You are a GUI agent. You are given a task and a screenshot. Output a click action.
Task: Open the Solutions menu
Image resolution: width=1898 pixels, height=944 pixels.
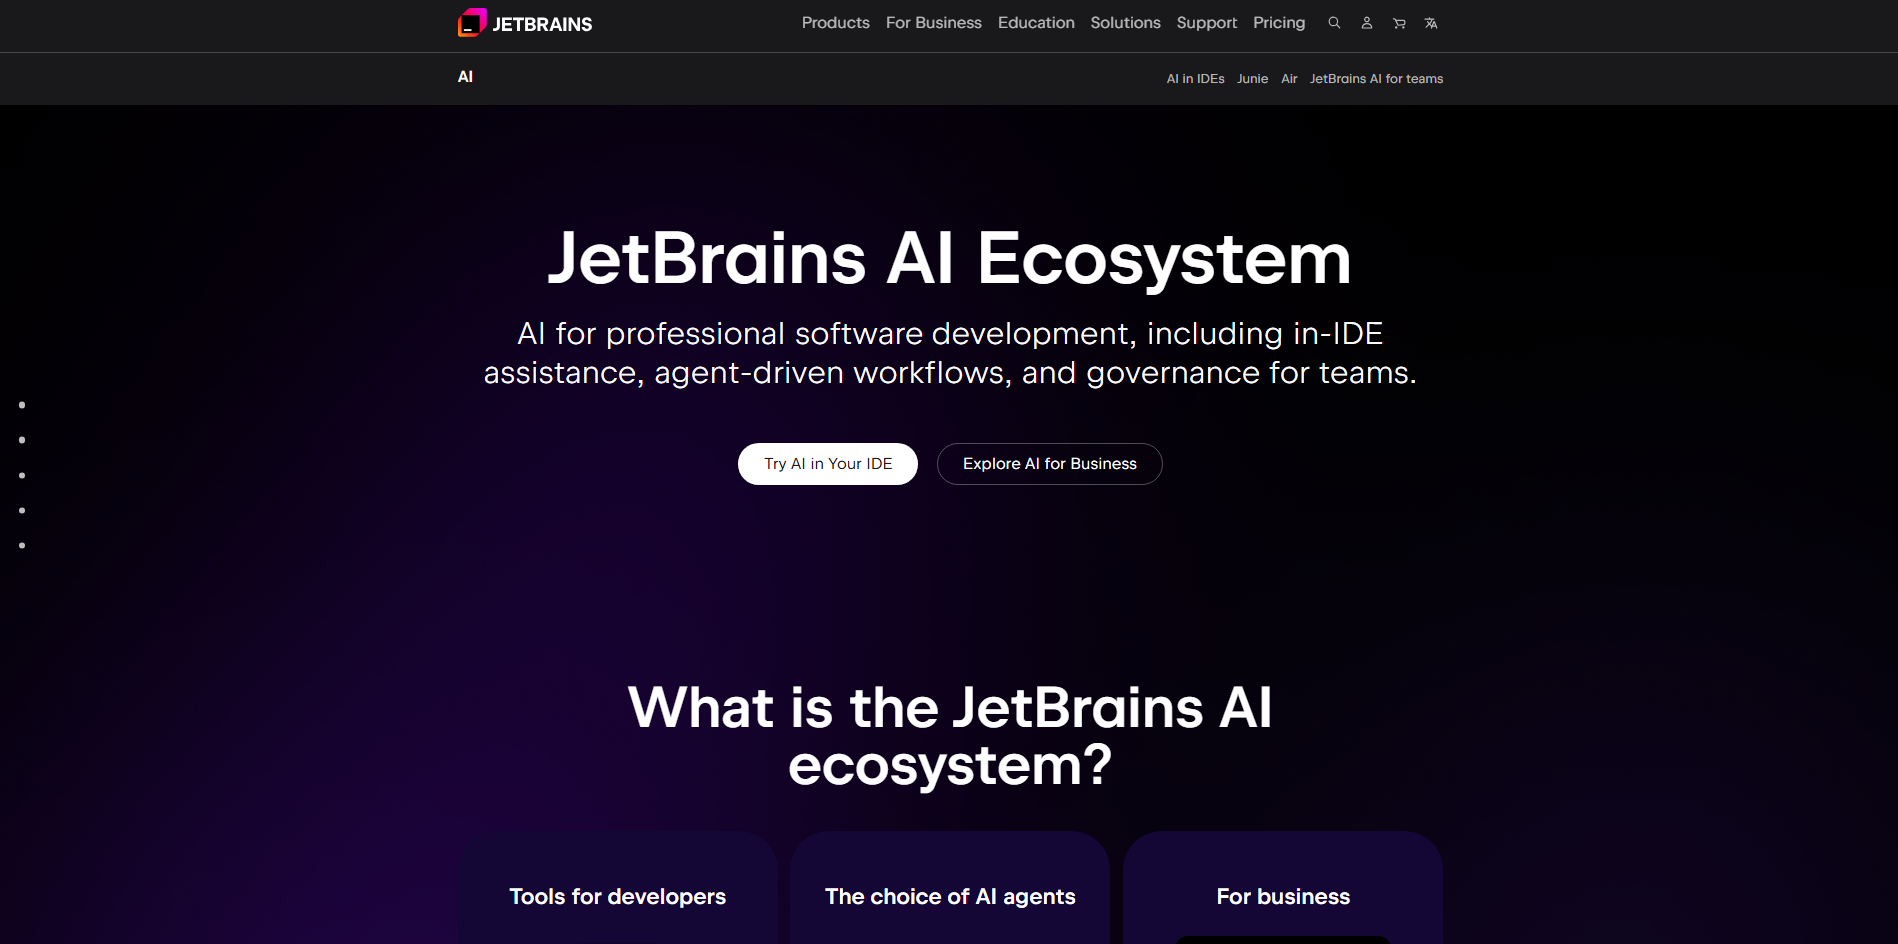pyautogui.click(x=1126, y=23)
